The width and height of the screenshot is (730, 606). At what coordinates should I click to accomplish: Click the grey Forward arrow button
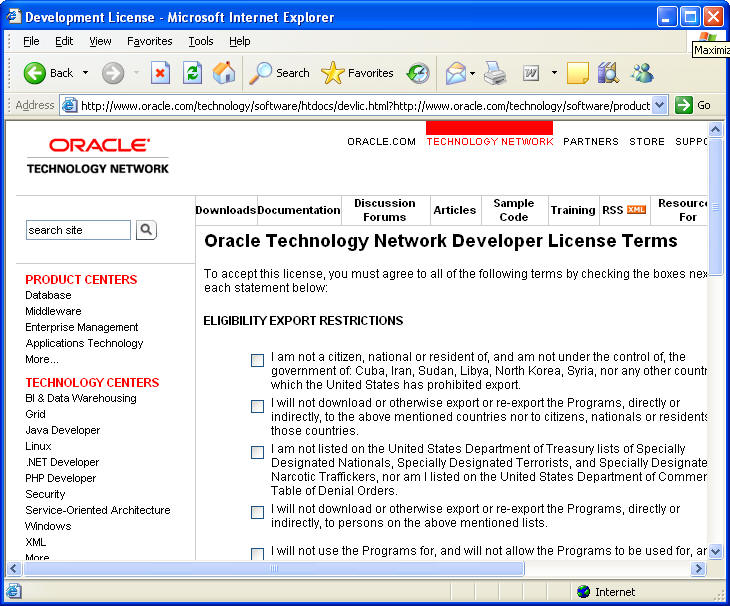(113, 73)
